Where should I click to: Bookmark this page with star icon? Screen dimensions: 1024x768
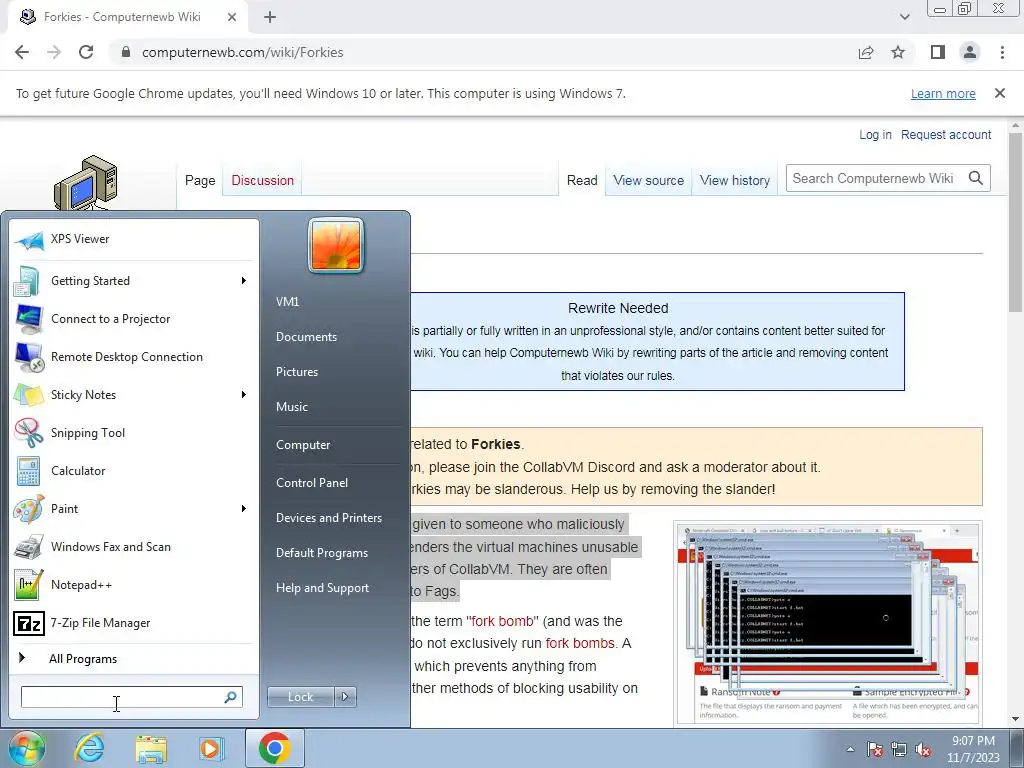pyautogui.click(x=898, y=52)
